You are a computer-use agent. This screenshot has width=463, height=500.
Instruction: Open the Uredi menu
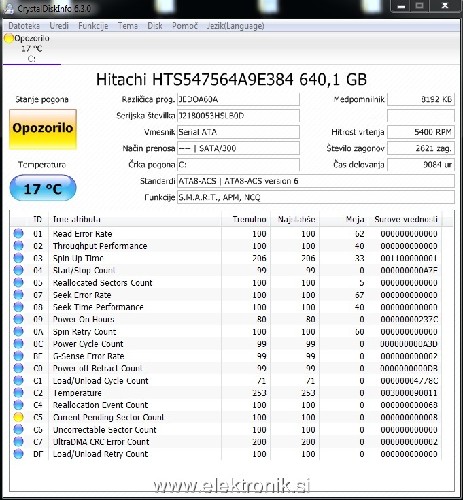tap(59, 26)
